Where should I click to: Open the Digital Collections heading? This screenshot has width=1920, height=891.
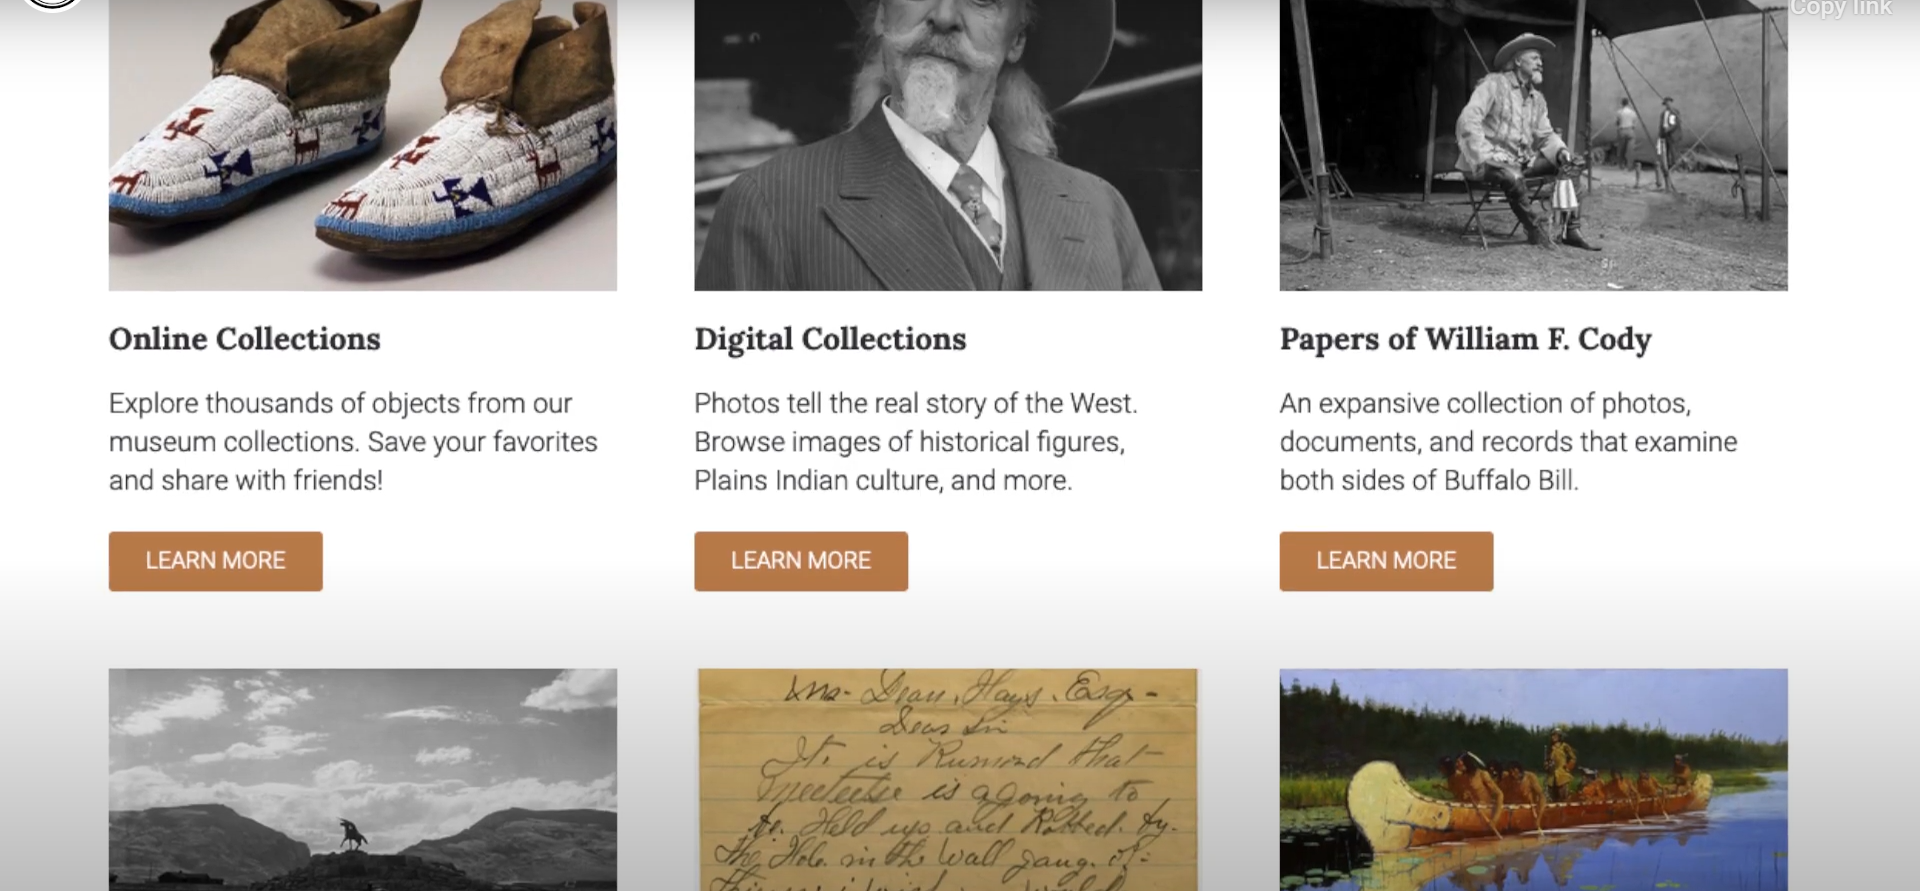pyautogui.click(x=830, y=339)
